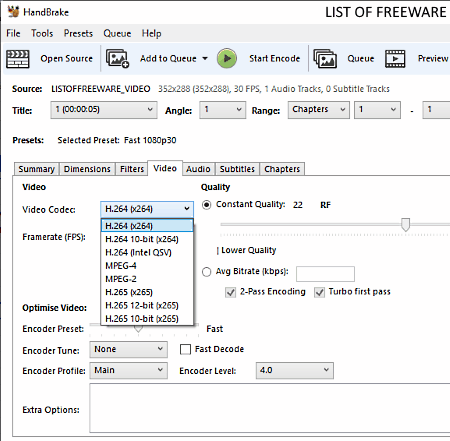Switch to the Dimensions tab

click(x=87, y=169)
